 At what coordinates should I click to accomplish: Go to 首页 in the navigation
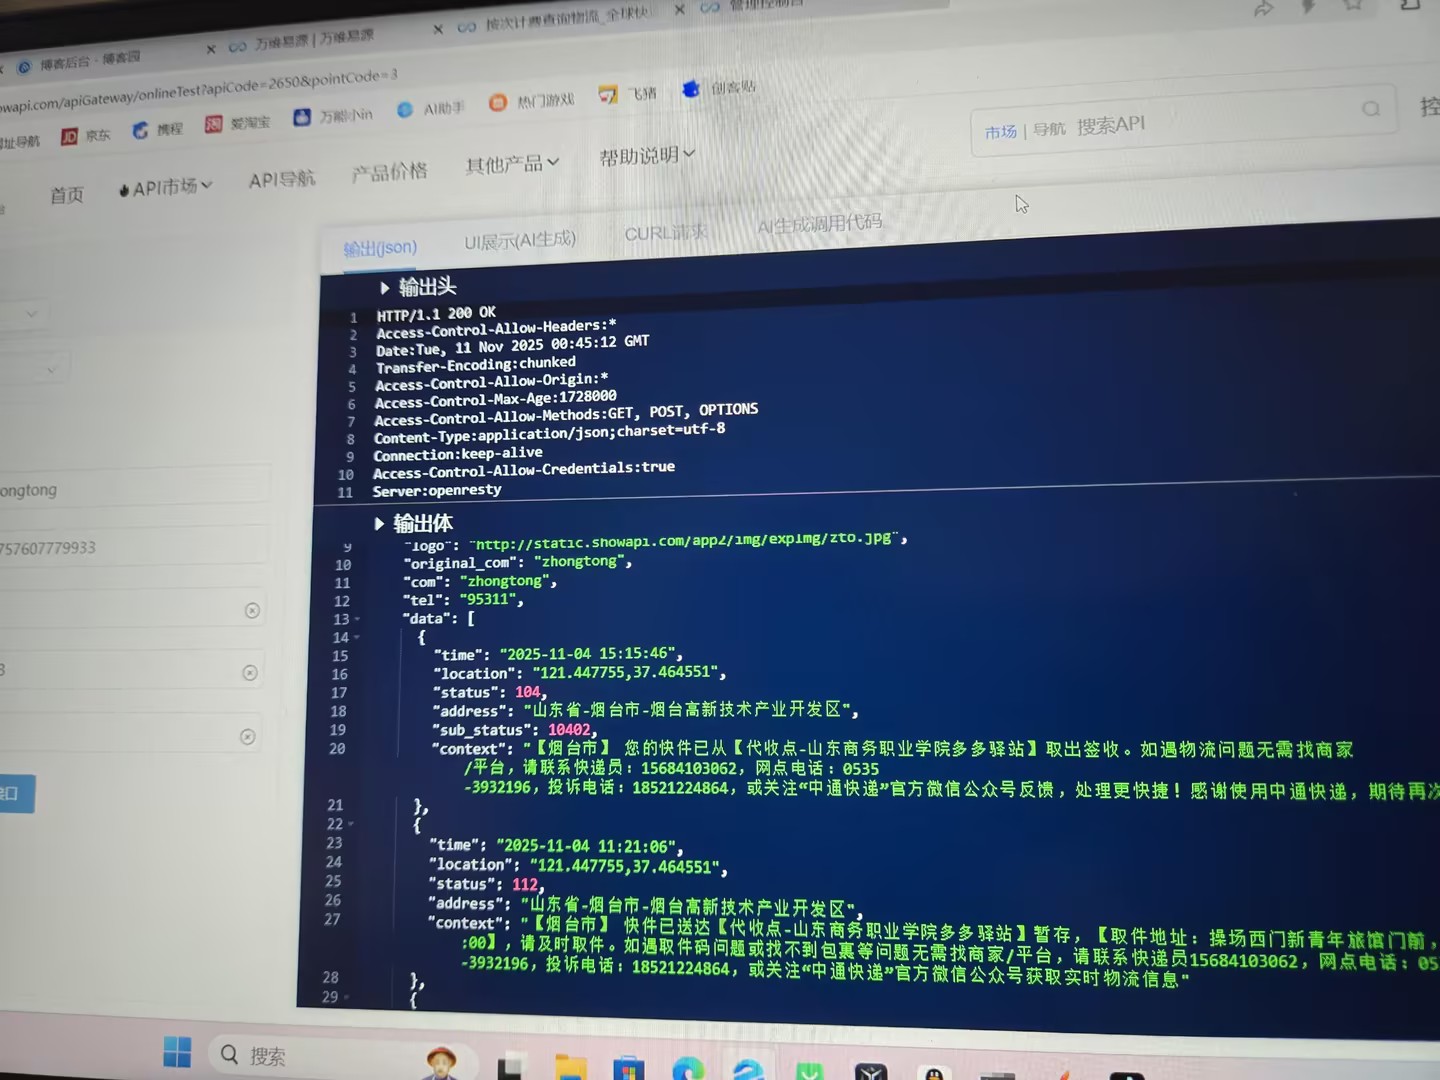pos(67,195)
